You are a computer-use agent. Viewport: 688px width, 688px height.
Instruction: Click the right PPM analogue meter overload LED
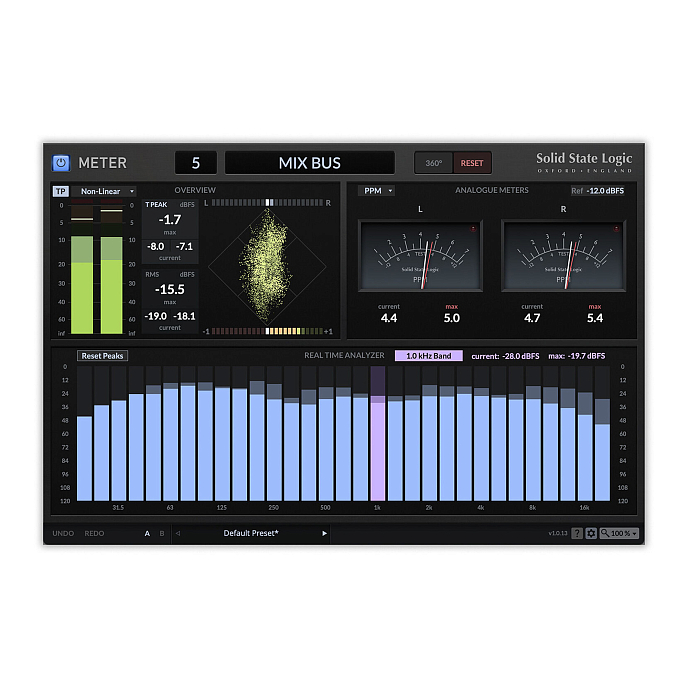(614, 228)
